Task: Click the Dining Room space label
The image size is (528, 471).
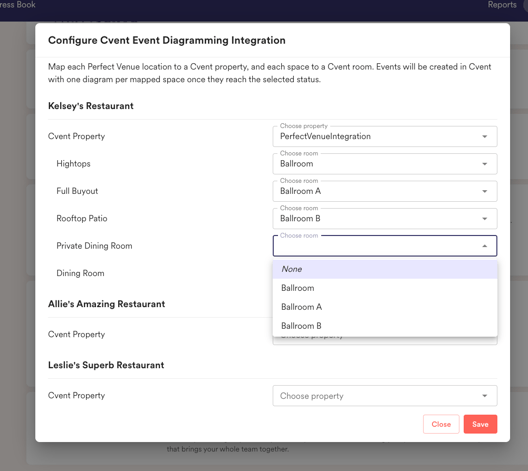Action: [x=80, y=273]
